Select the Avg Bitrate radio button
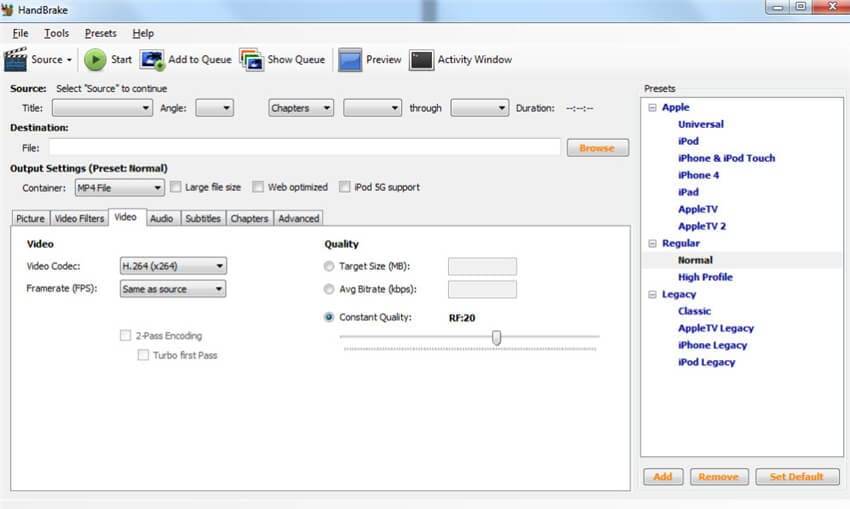The image size is (850, 509). (x=330, y=289)
